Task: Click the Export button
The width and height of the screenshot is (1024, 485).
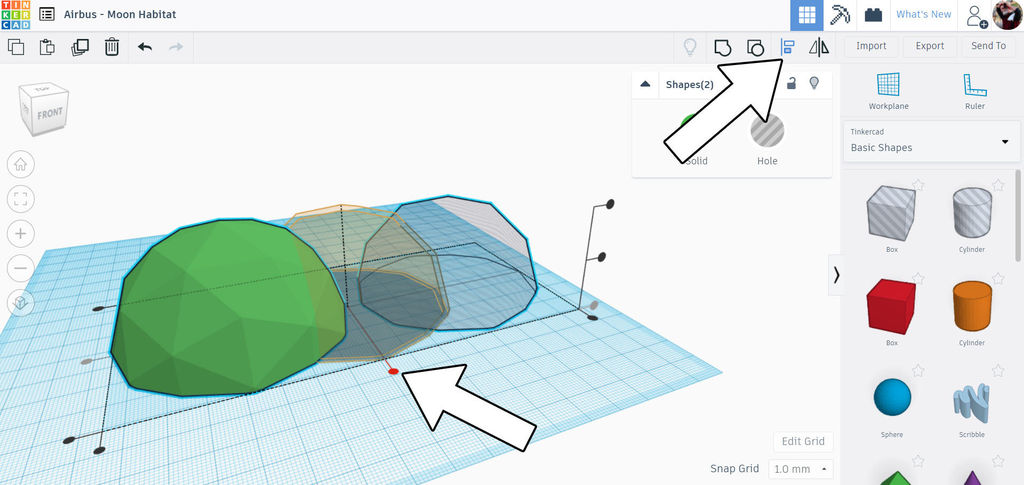Action: (x=929, y=46)
